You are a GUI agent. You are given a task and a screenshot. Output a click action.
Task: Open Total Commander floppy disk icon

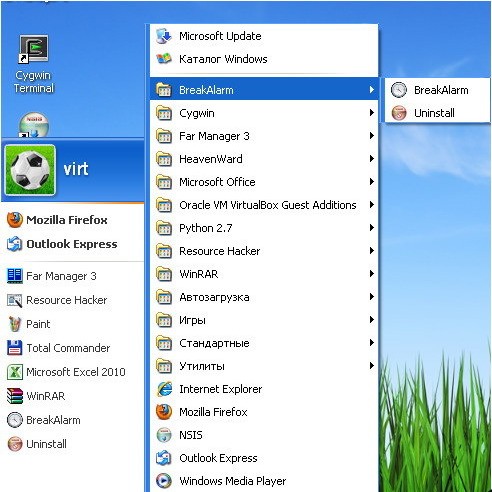click(x=14, y=348)
